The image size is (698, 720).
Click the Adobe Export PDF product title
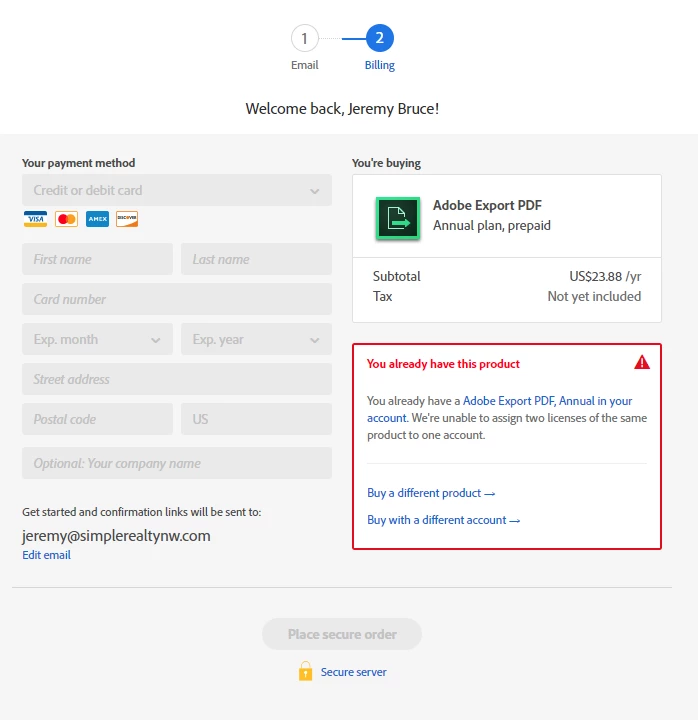click(x=487, y=205)
